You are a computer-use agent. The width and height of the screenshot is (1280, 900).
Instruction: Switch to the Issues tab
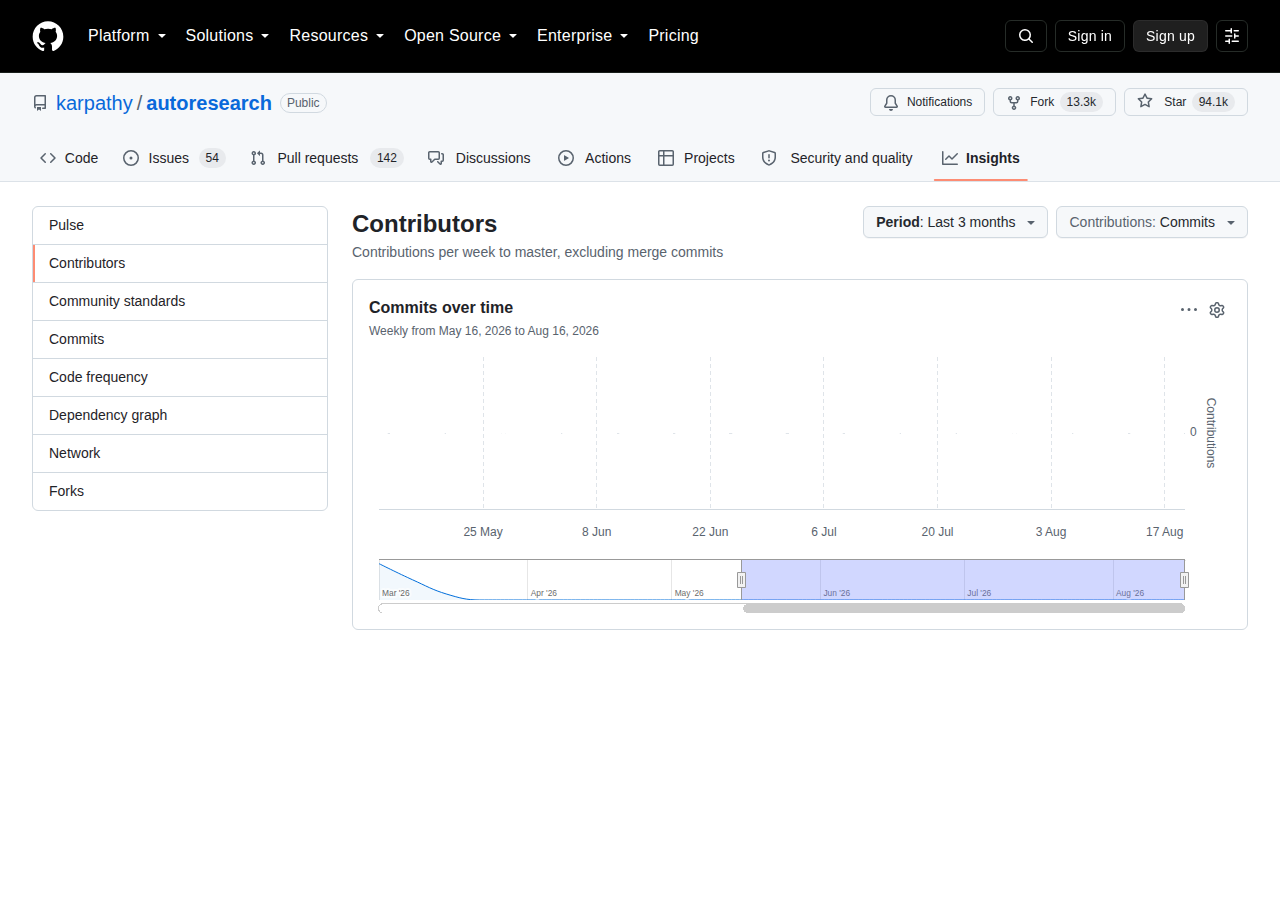point(174,158)
